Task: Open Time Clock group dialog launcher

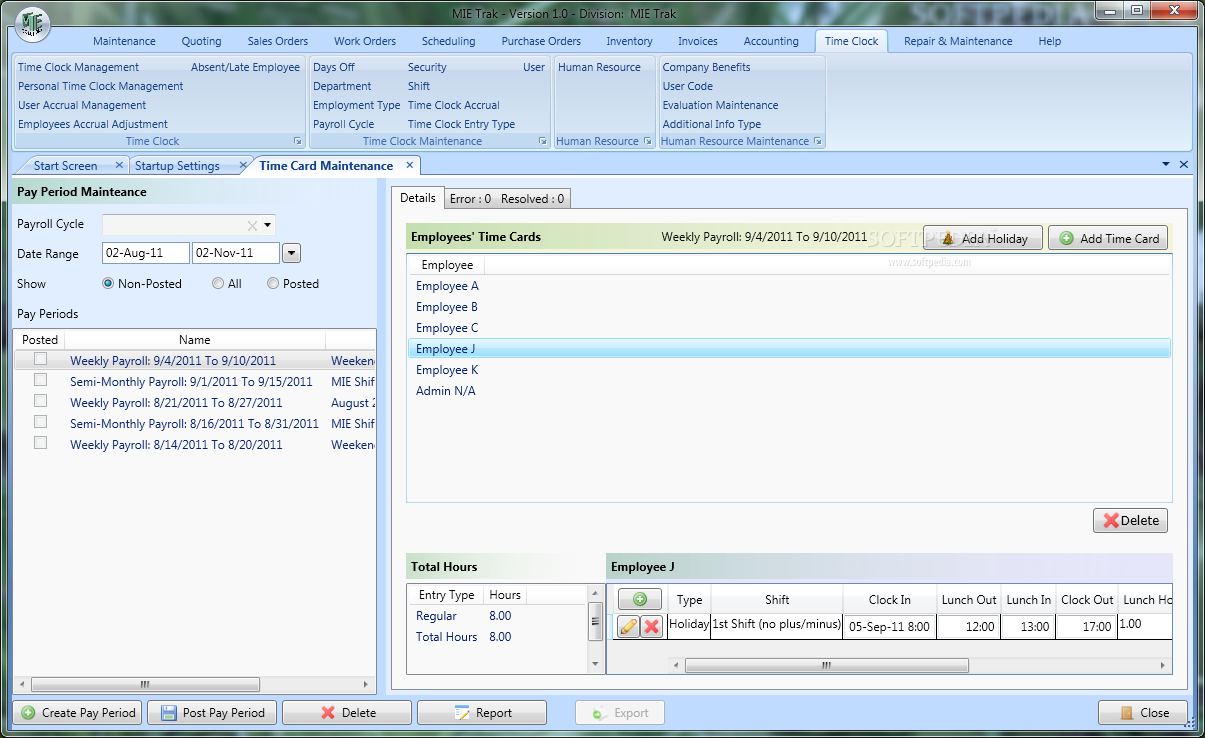Action: [x=297, y=142]
